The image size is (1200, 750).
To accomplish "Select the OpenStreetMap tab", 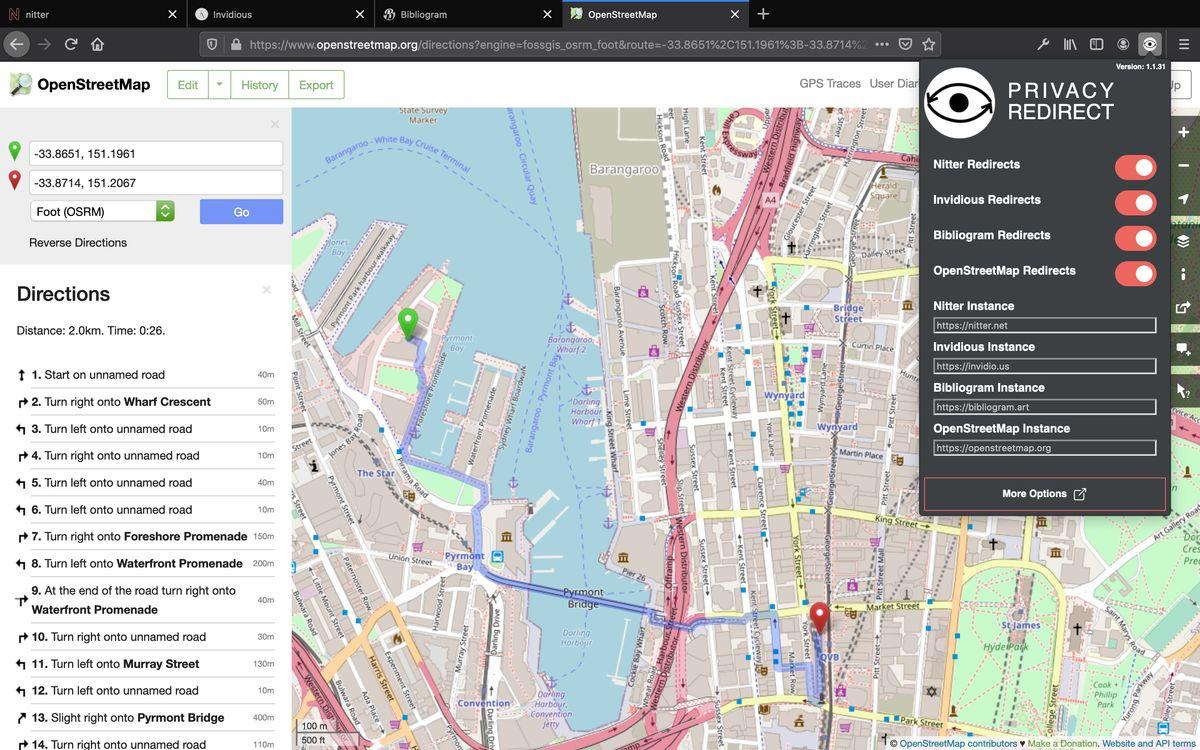I will (655, 14).
